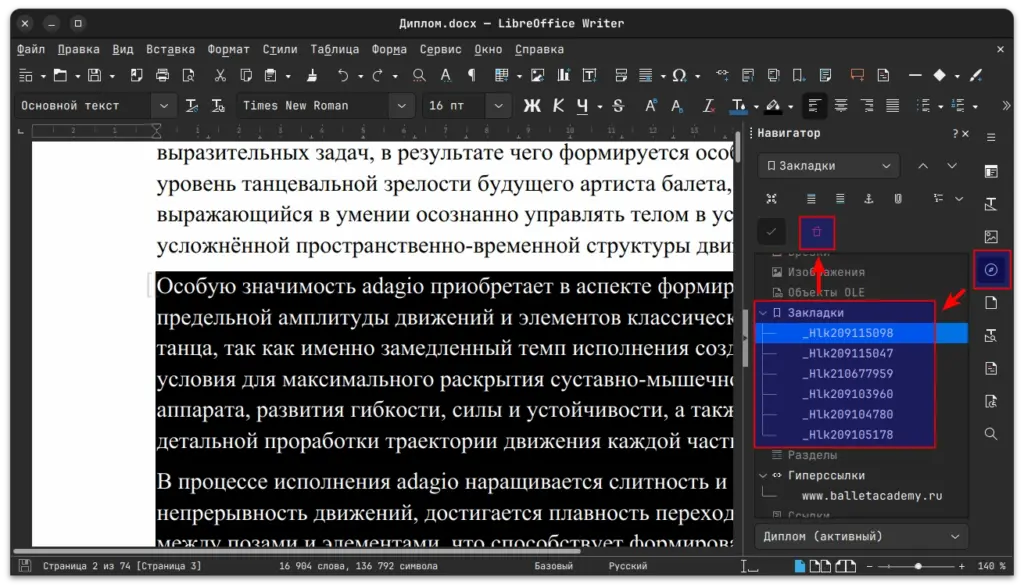Open the Find sidebar via magnifier icon

[x=990, y=434]
